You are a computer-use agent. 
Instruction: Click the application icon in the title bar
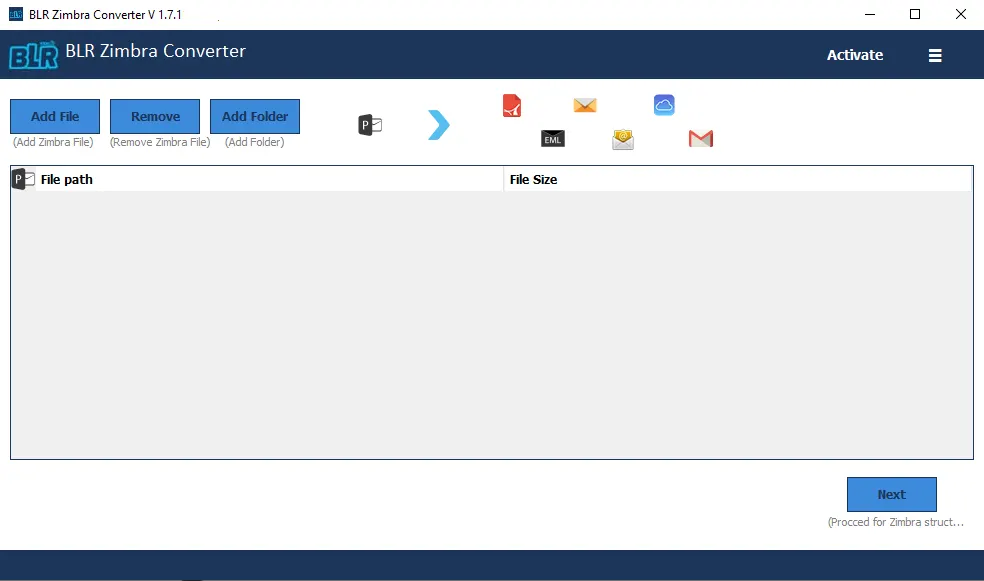point(14,14)
